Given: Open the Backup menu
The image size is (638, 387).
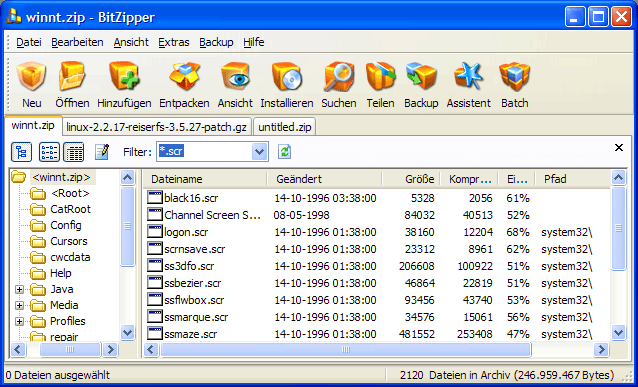Looking at the screenshot, I should 216,42.
